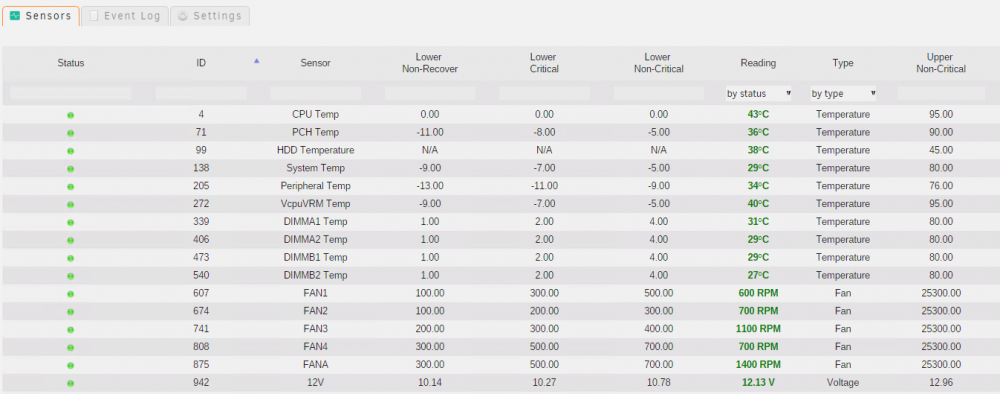Select the 'PCH Temp' sensor name
The height and width of the screenshot is (394, 1000).
[316, 133]
